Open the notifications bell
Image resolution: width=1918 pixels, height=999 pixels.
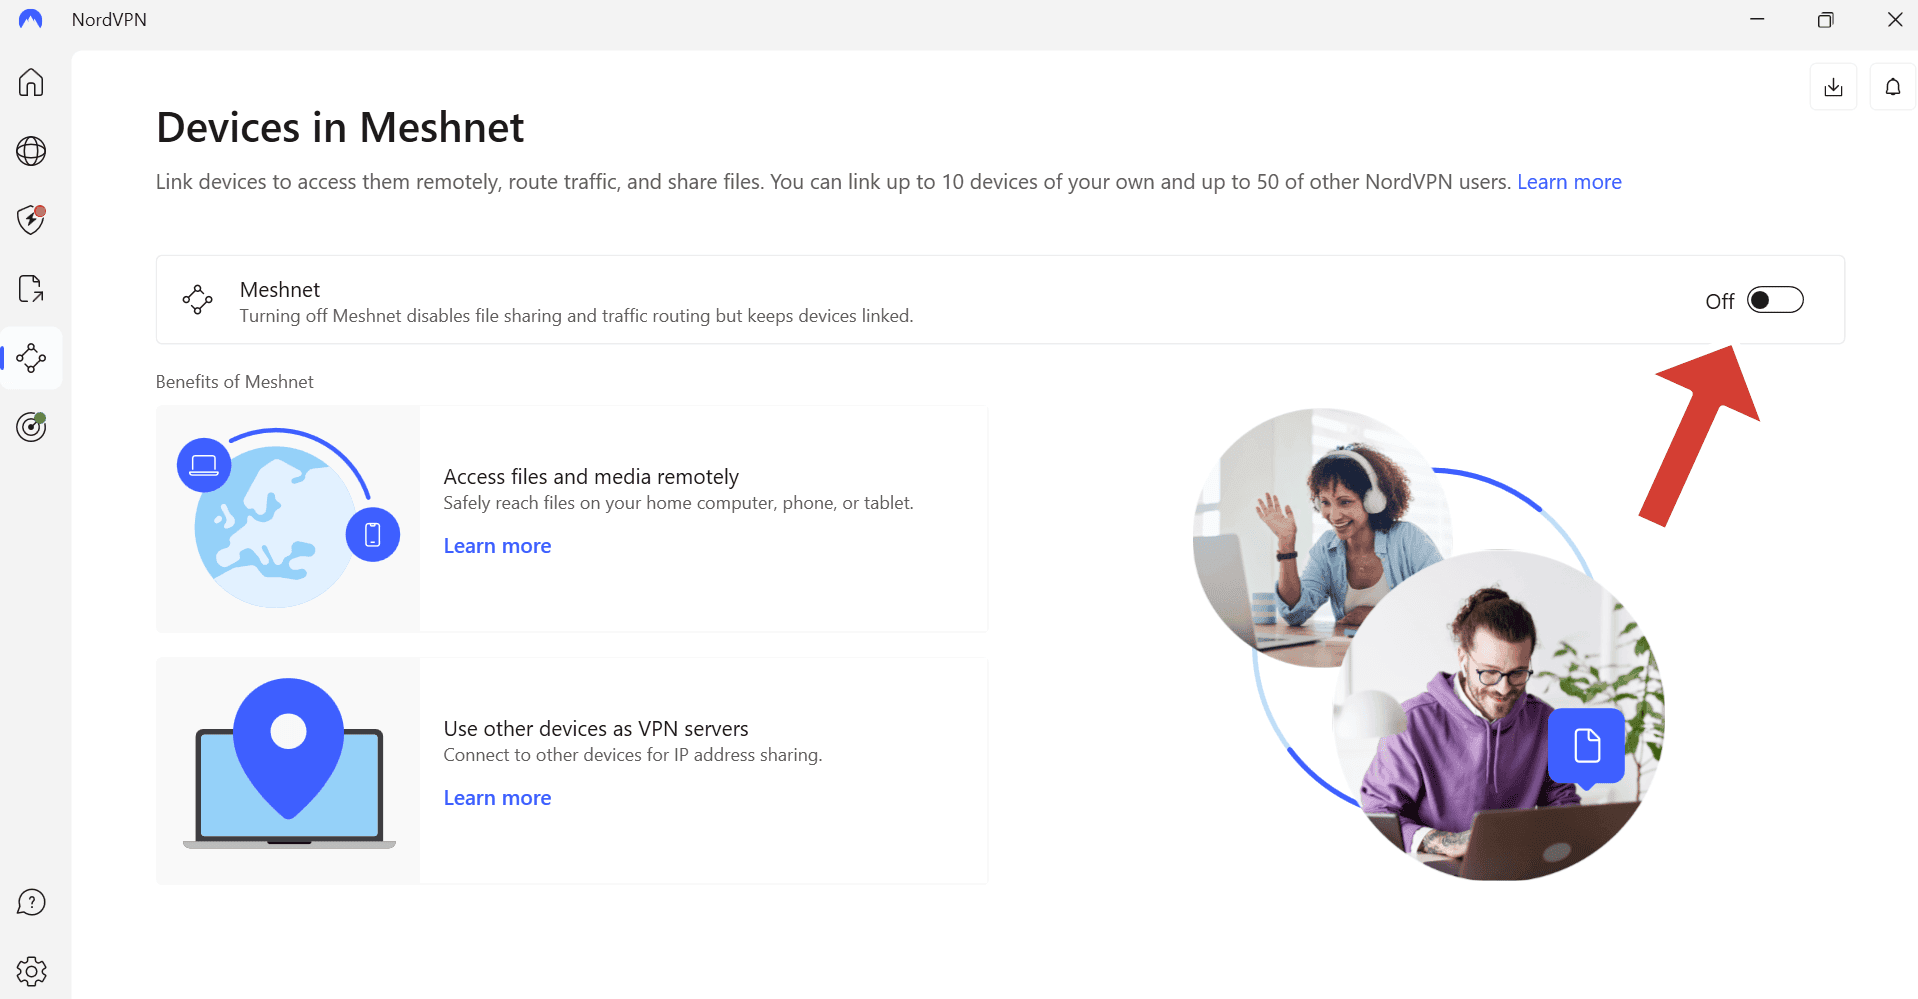point(1892,87)
